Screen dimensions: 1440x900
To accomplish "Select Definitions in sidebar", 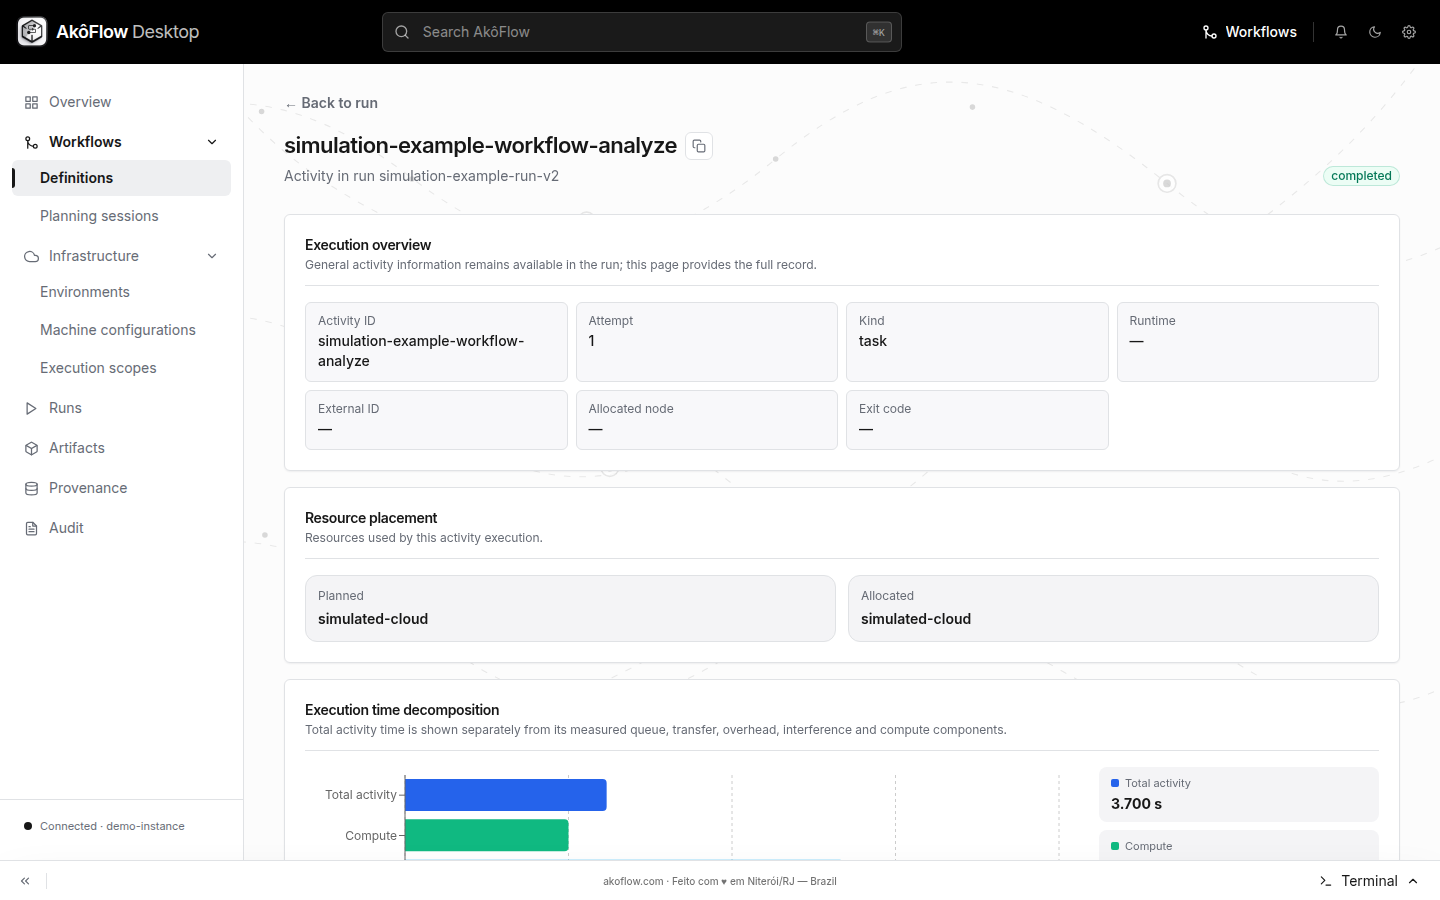I will [x=121, y=178].
